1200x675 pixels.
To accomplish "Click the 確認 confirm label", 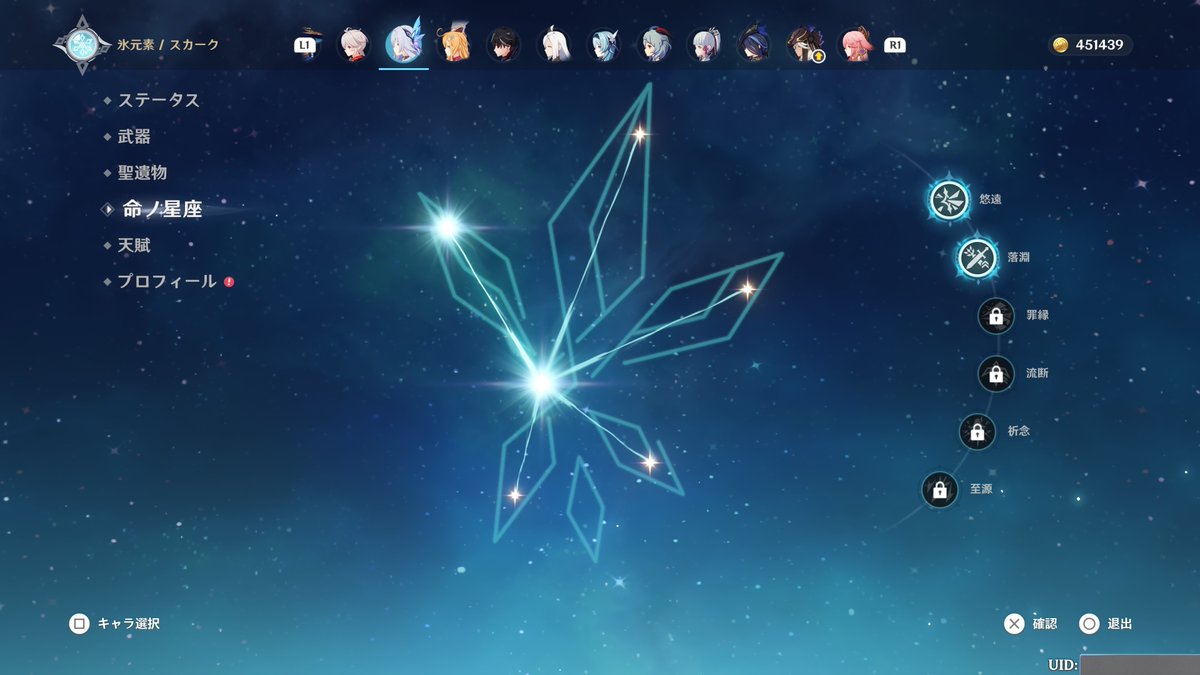I will point(1045,624).
